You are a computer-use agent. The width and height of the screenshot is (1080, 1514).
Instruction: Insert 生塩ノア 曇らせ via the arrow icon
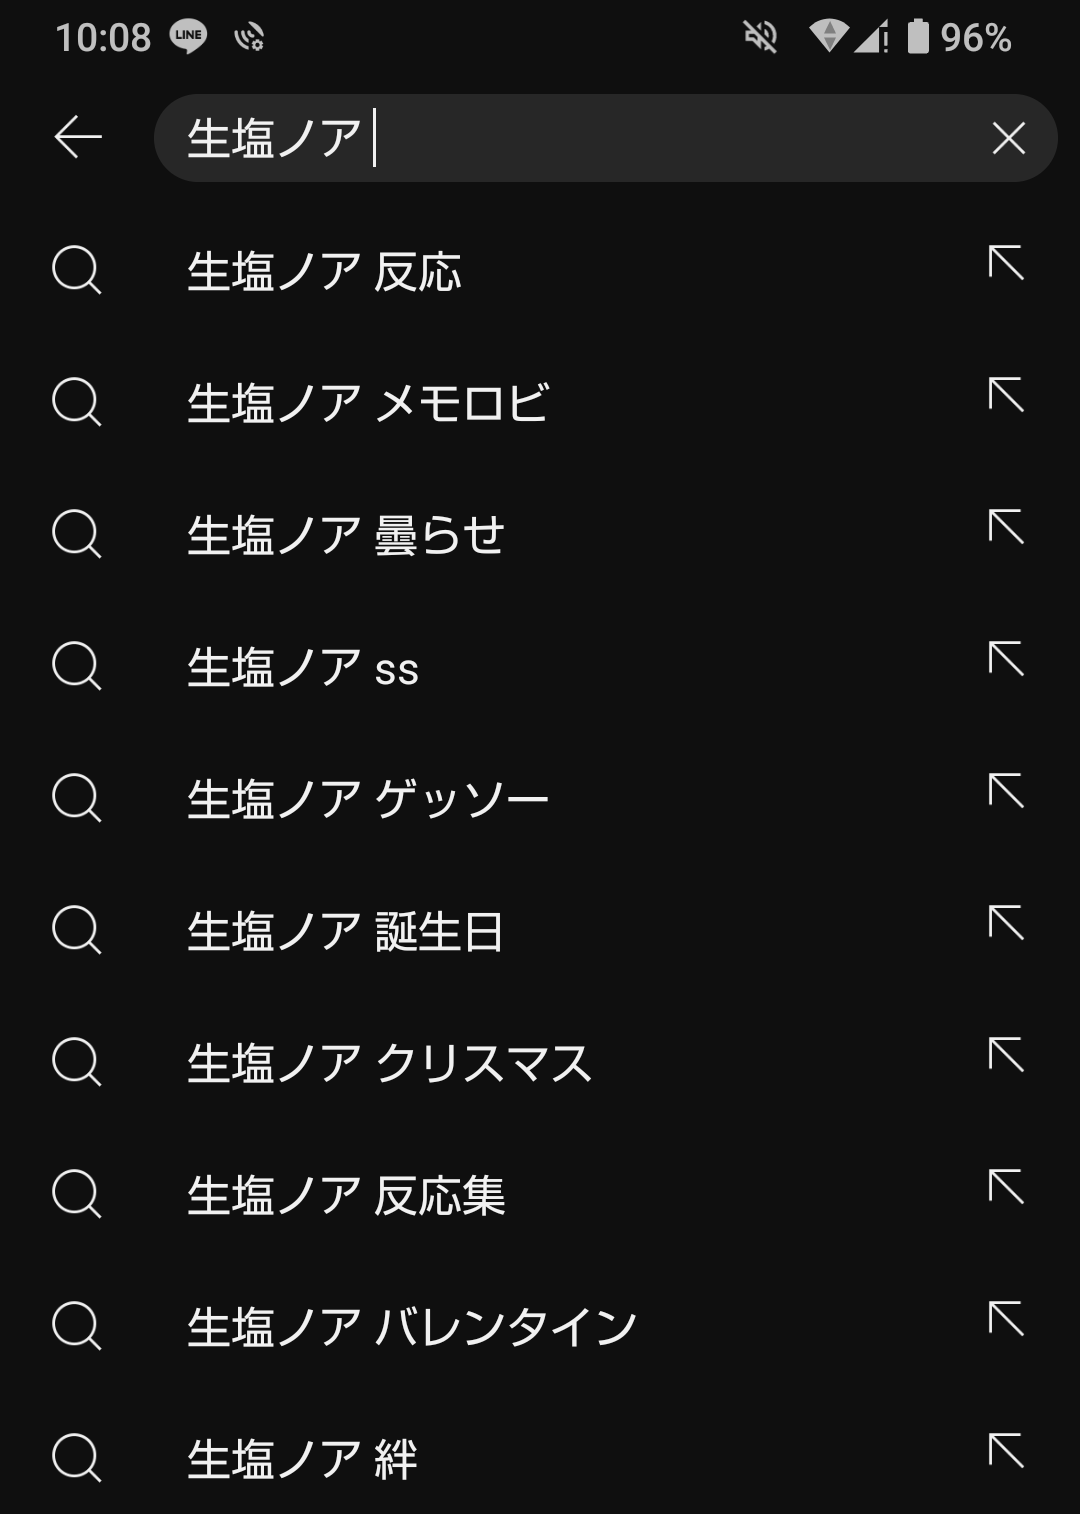(1006, 527)
